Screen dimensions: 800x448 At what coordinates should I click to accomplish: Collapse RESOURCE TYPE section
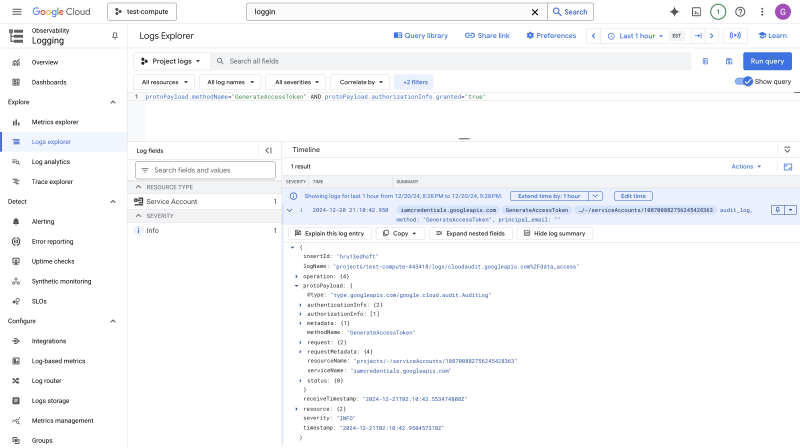click(x=138, y=187)
